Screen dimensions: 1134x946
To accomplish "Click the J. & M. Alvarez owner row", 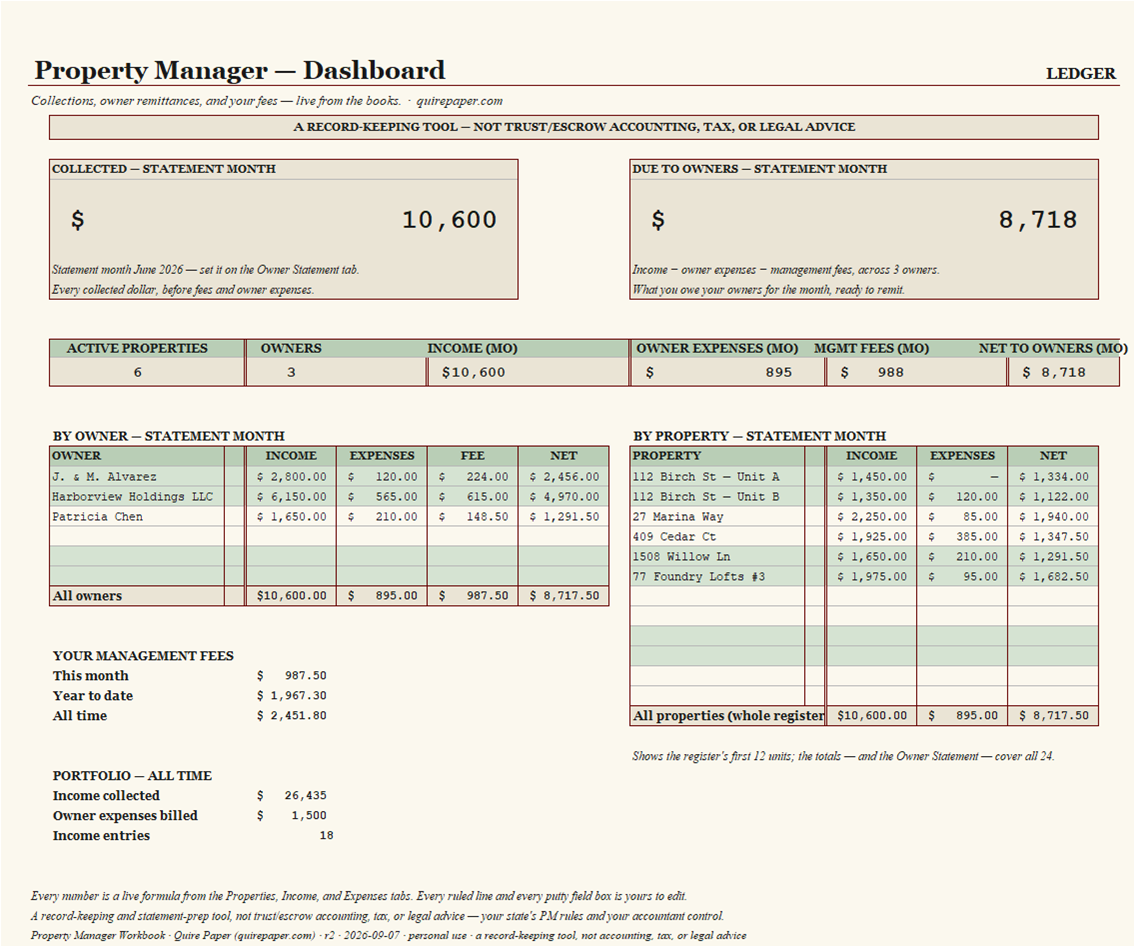I will pos(329,477).
